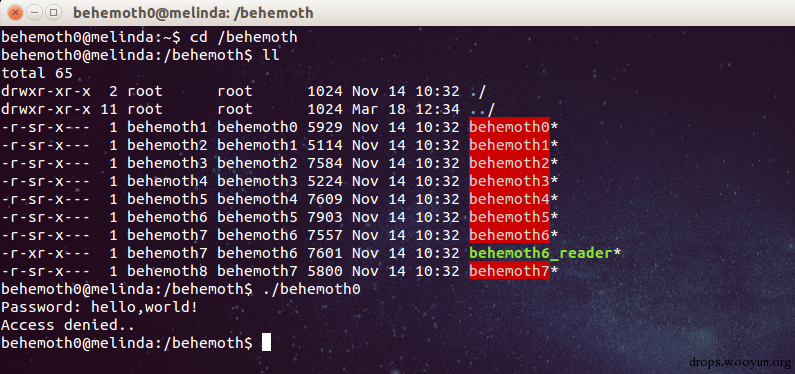Screen dimensions: 795x374
Task: Click owner 'behemoth2' in the listing
Action: pyautogui.click(x=167, y=145)
